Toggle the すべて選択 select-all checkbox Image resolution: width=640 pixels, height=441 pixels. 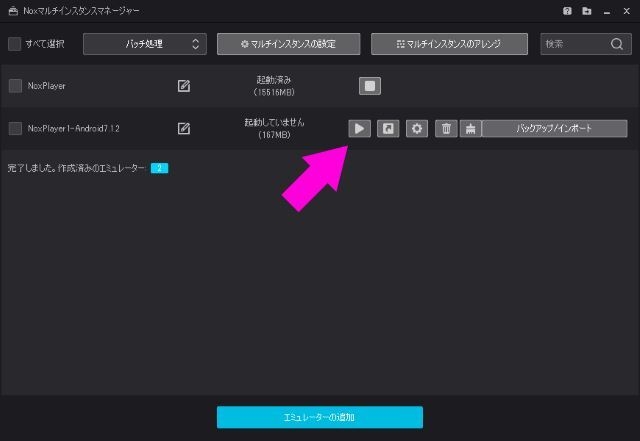pos(14,44)
